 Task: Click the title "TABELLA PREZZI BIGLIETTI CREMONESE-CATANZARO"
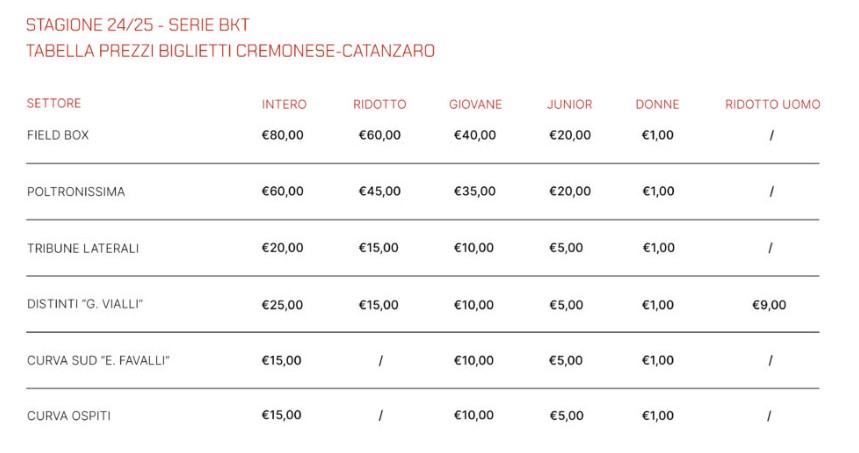[x=230, y=51]
